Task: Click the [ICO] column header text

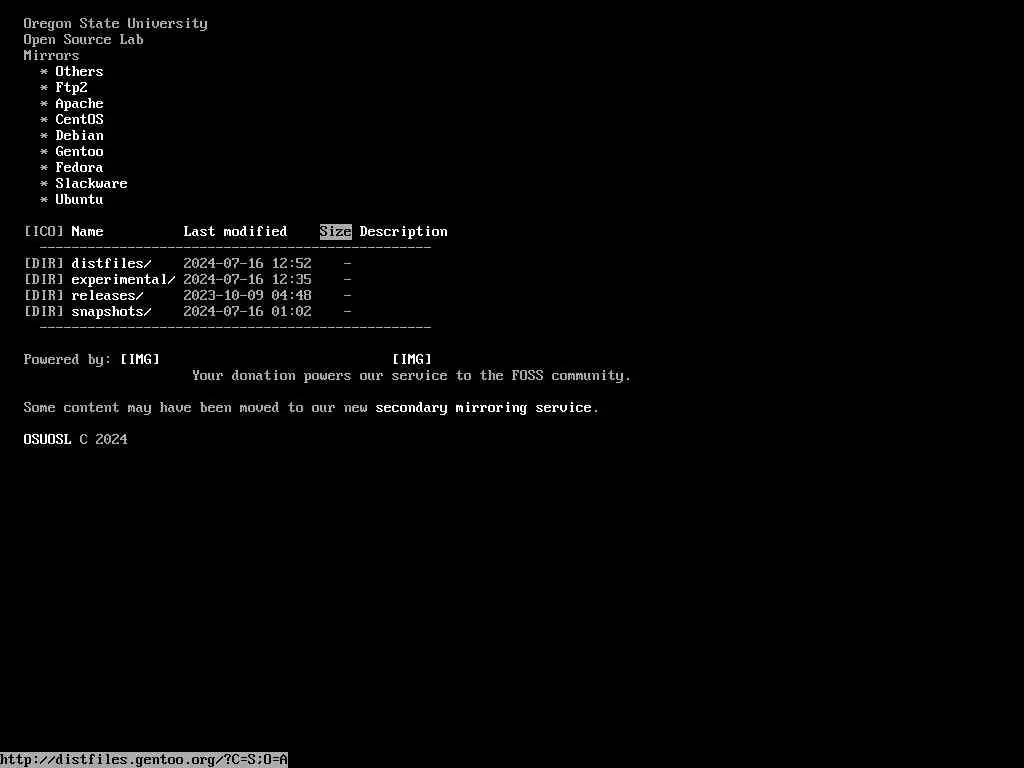Action: [x=44, y=231]
